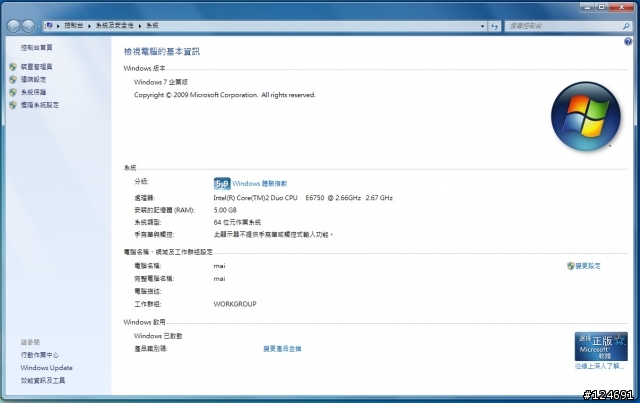Click the 變更產品金鑰 link

pyautogui.click(x=282, y=349)
